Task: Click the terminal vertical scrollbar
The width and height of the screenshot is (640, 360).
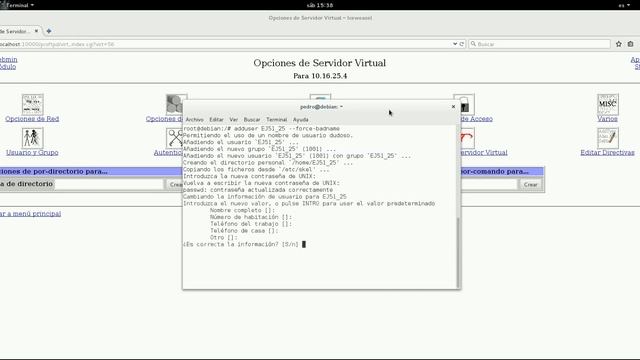Action: point(458,253)
